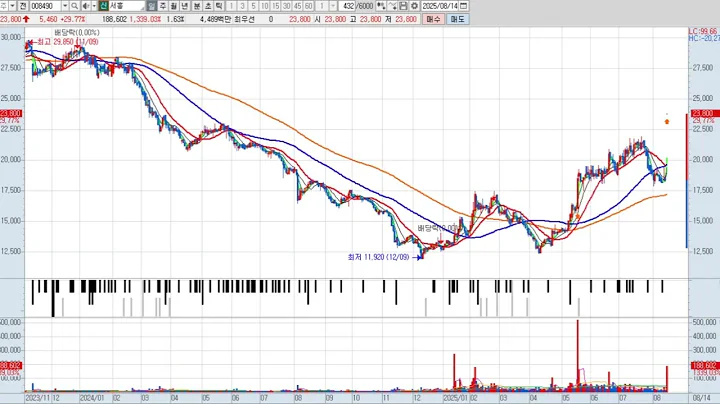Click the 30,000 label on left price axis
This screenshot has width=720, height=404.
click(x=11, y=37)
